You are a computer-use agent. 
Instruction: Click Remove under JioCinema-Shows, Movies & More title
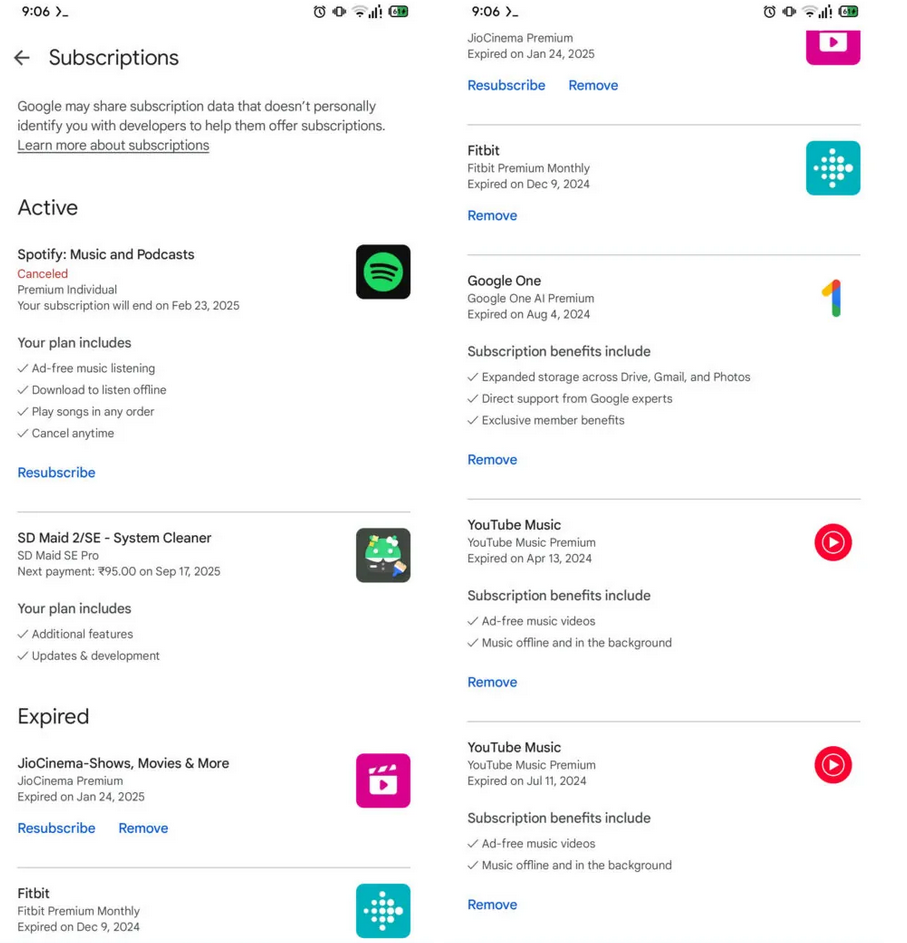click(x=143, y=828)
